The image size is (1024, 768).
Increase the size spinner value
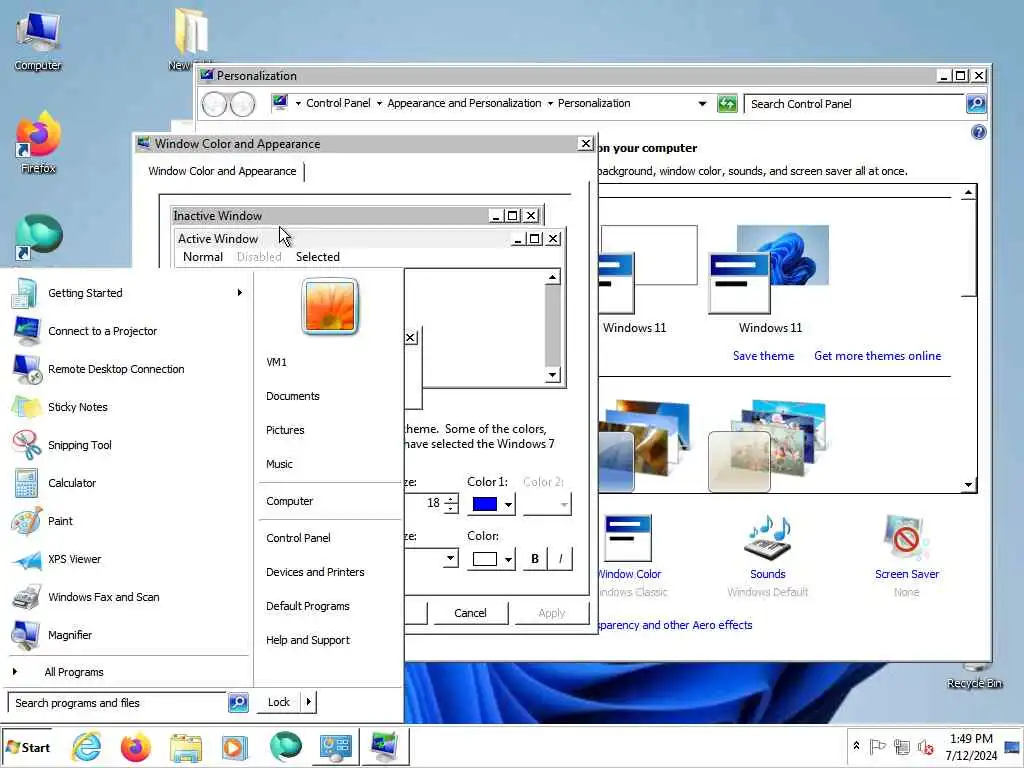(x=451, y=500)
